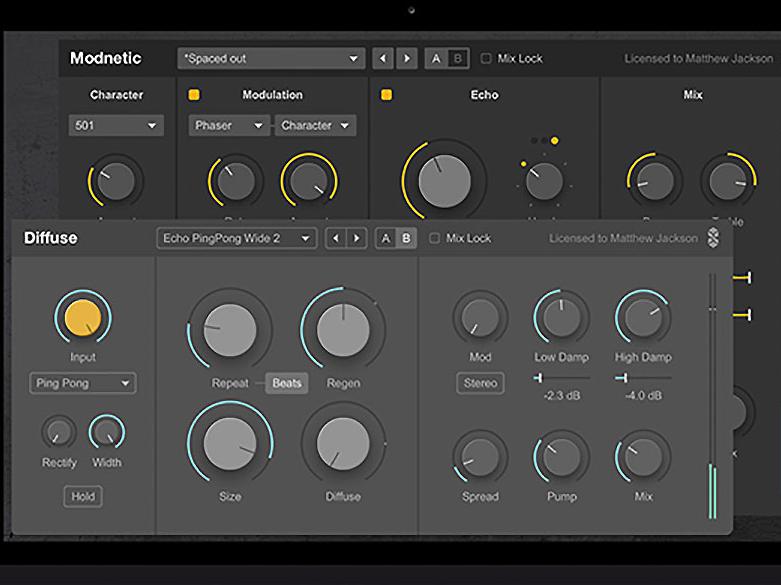Click the Stereo button under Mod

480,383
